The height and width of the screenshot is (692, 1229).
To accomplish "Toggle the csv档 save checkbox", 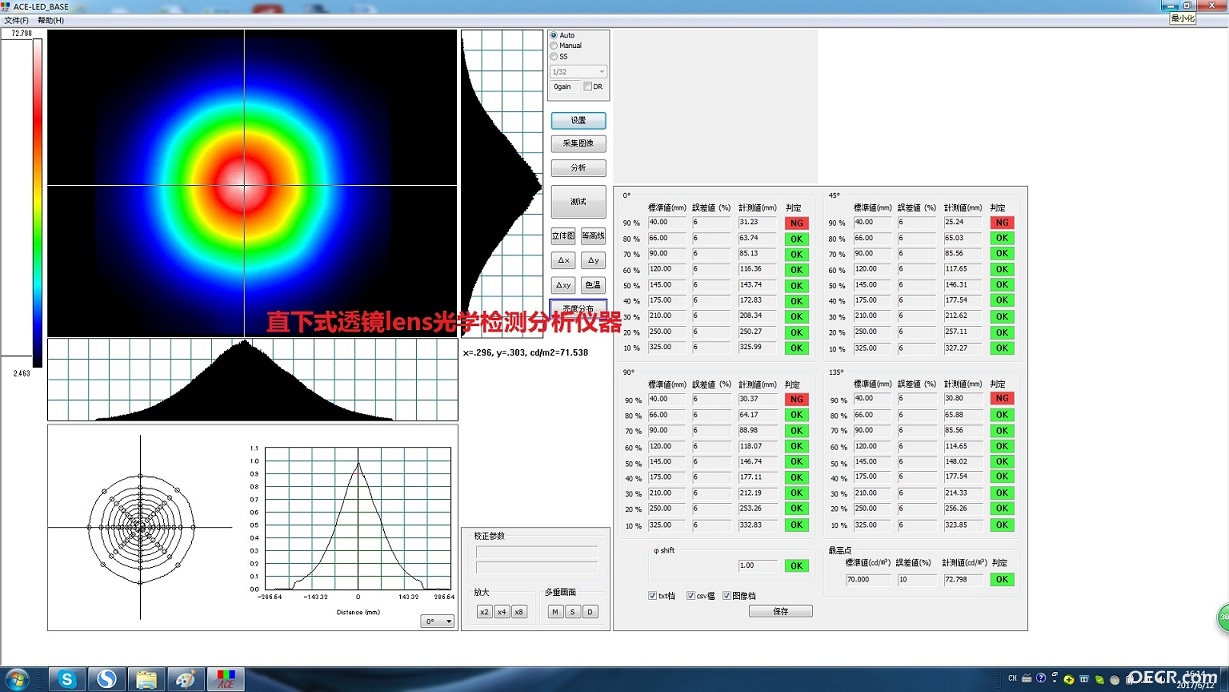I will click(701, 596).
